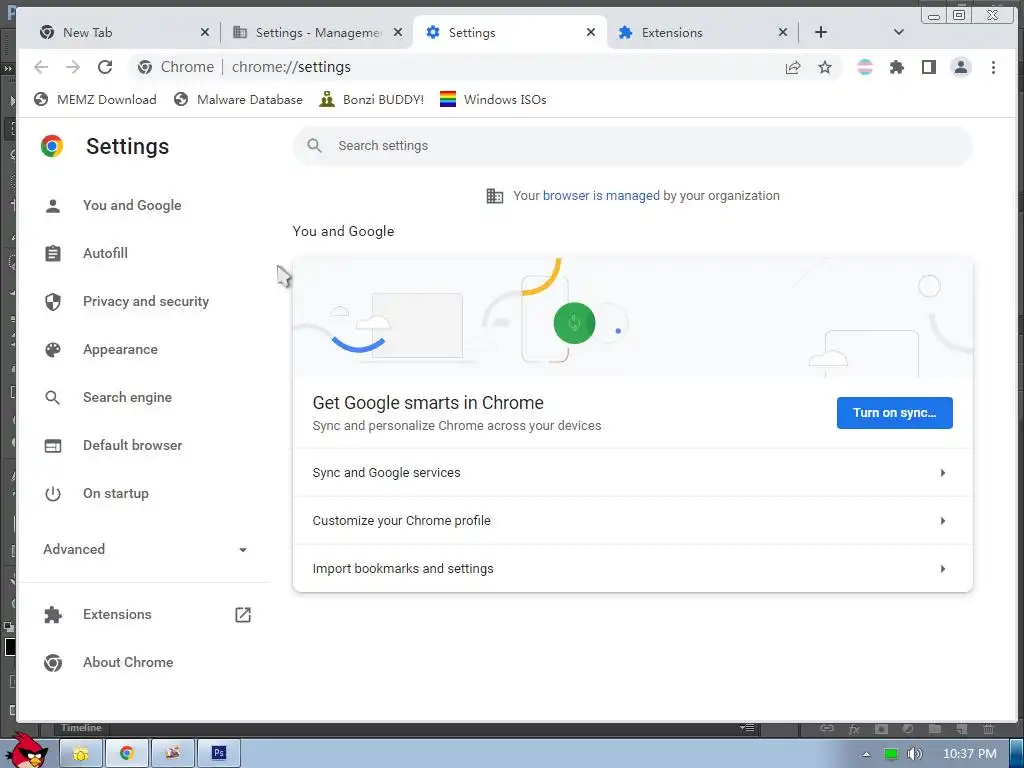Click the Chrome icon in the taskbar
This screenshot has width=1024, height=768.
coord(127,754)
